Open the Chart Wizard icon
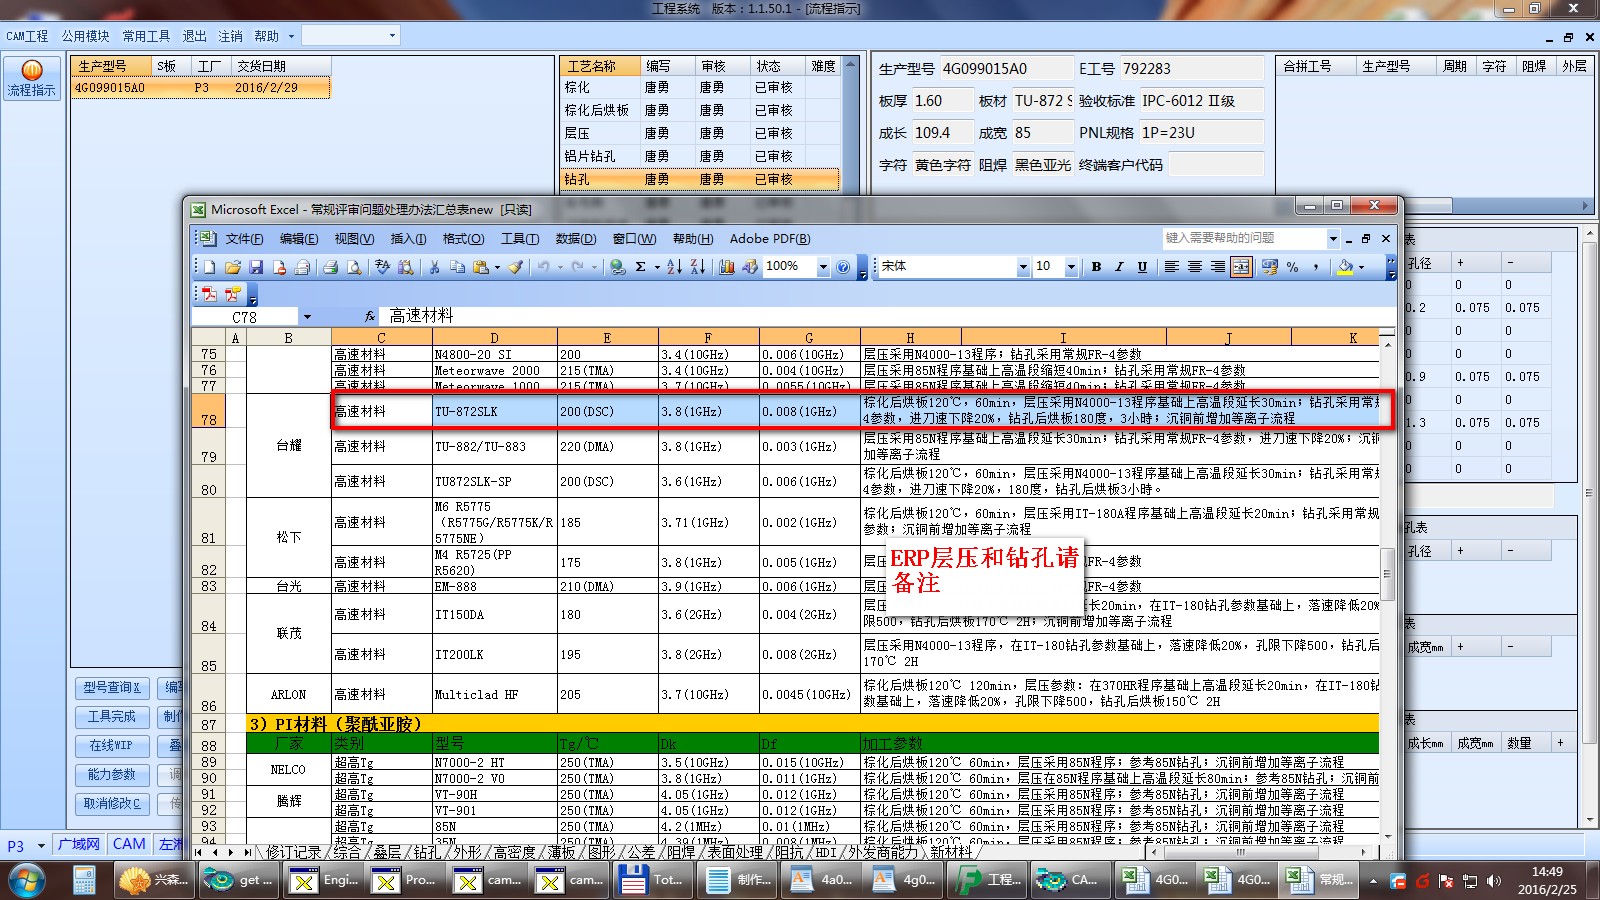Viewport: 1600px width, 900px height. click(x=726, y=267)
